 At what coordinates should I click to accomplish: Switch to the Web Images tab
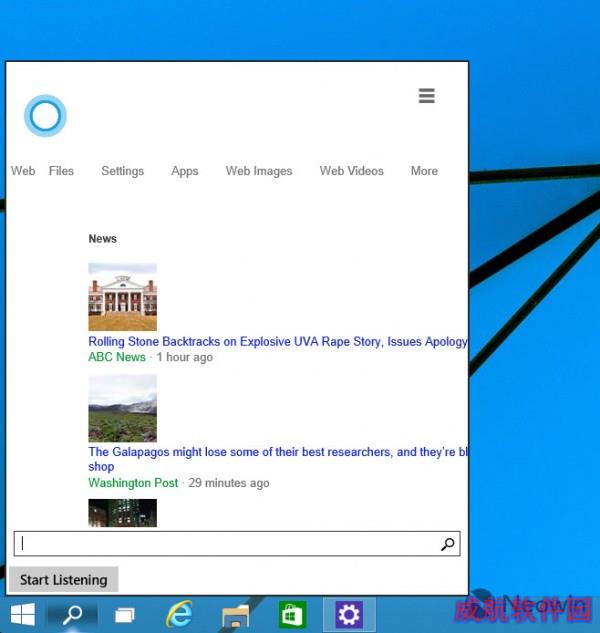pos(259,171)
